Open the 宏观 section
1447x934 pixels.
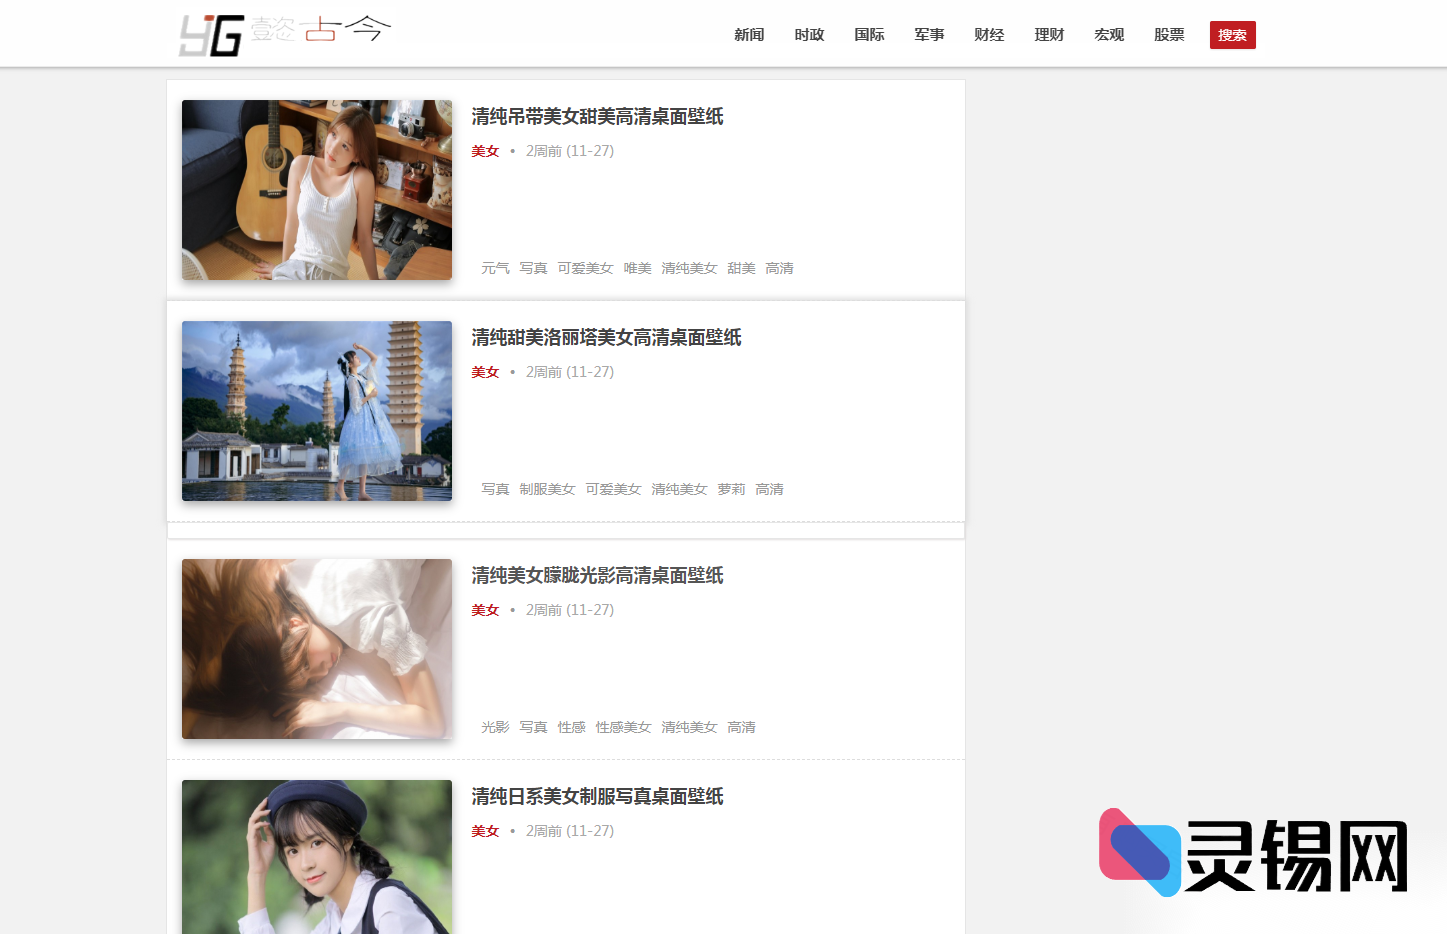click(x=1109, y=34)
